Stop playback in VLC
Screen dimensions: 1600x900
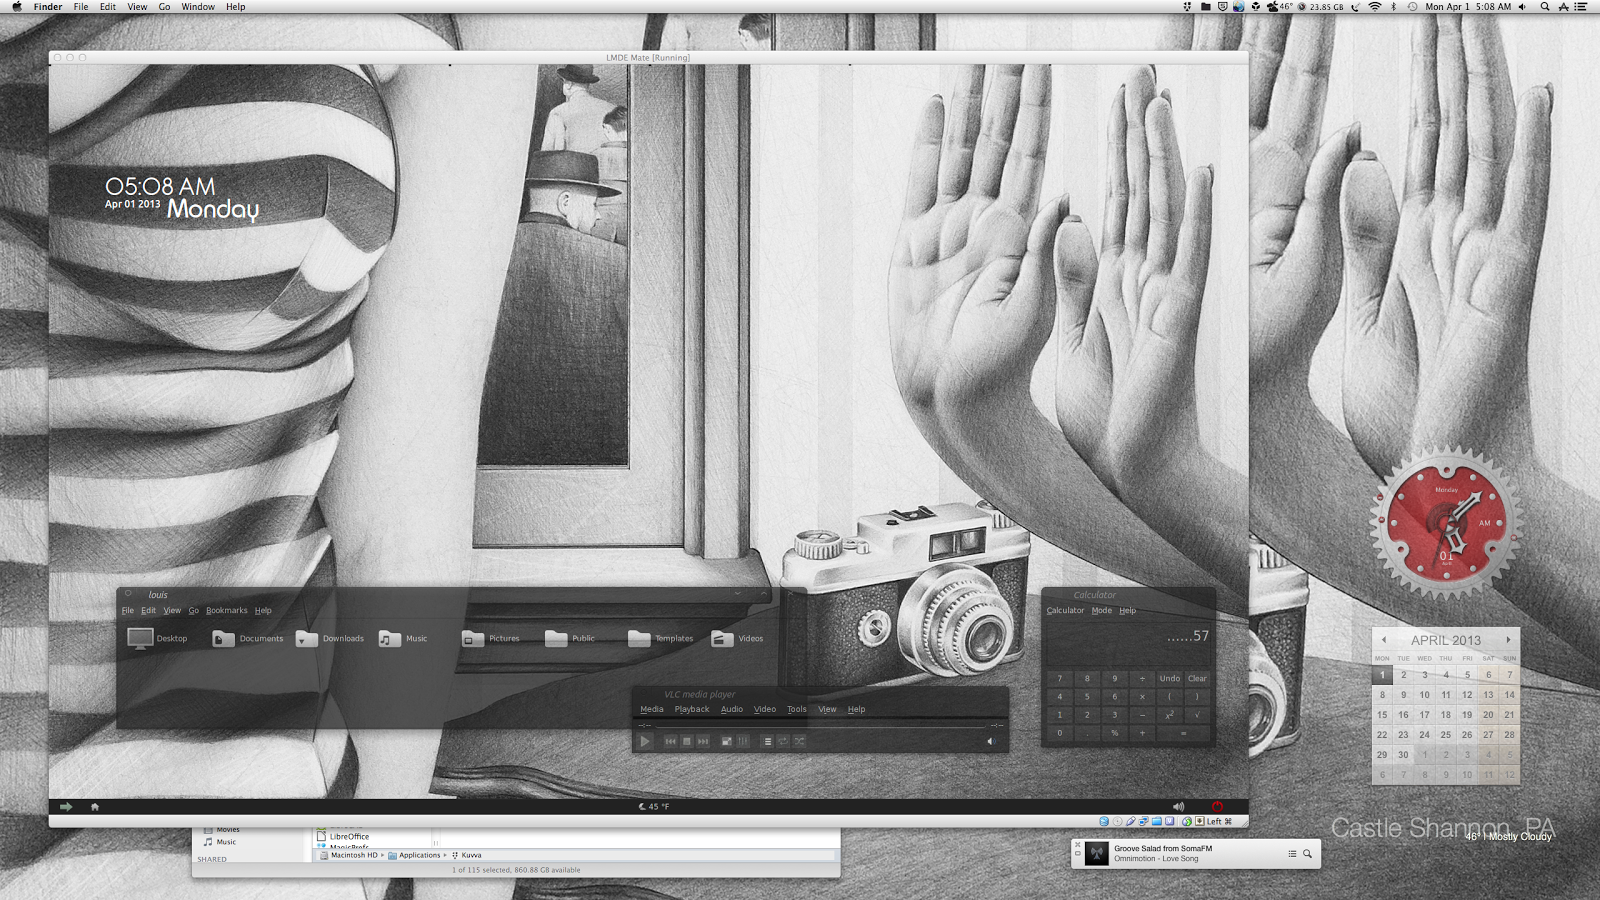click(x=687, y=741)
